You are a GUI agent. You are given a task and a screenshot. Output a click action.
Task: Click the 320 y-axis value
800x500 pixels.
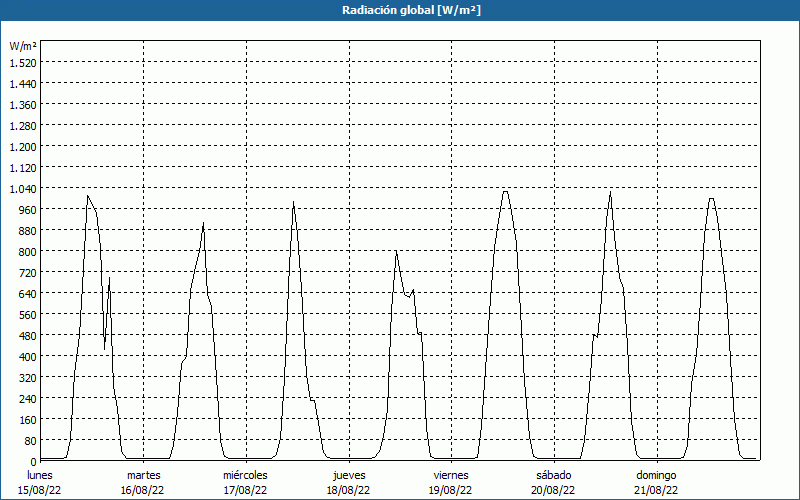click(28, 378)
